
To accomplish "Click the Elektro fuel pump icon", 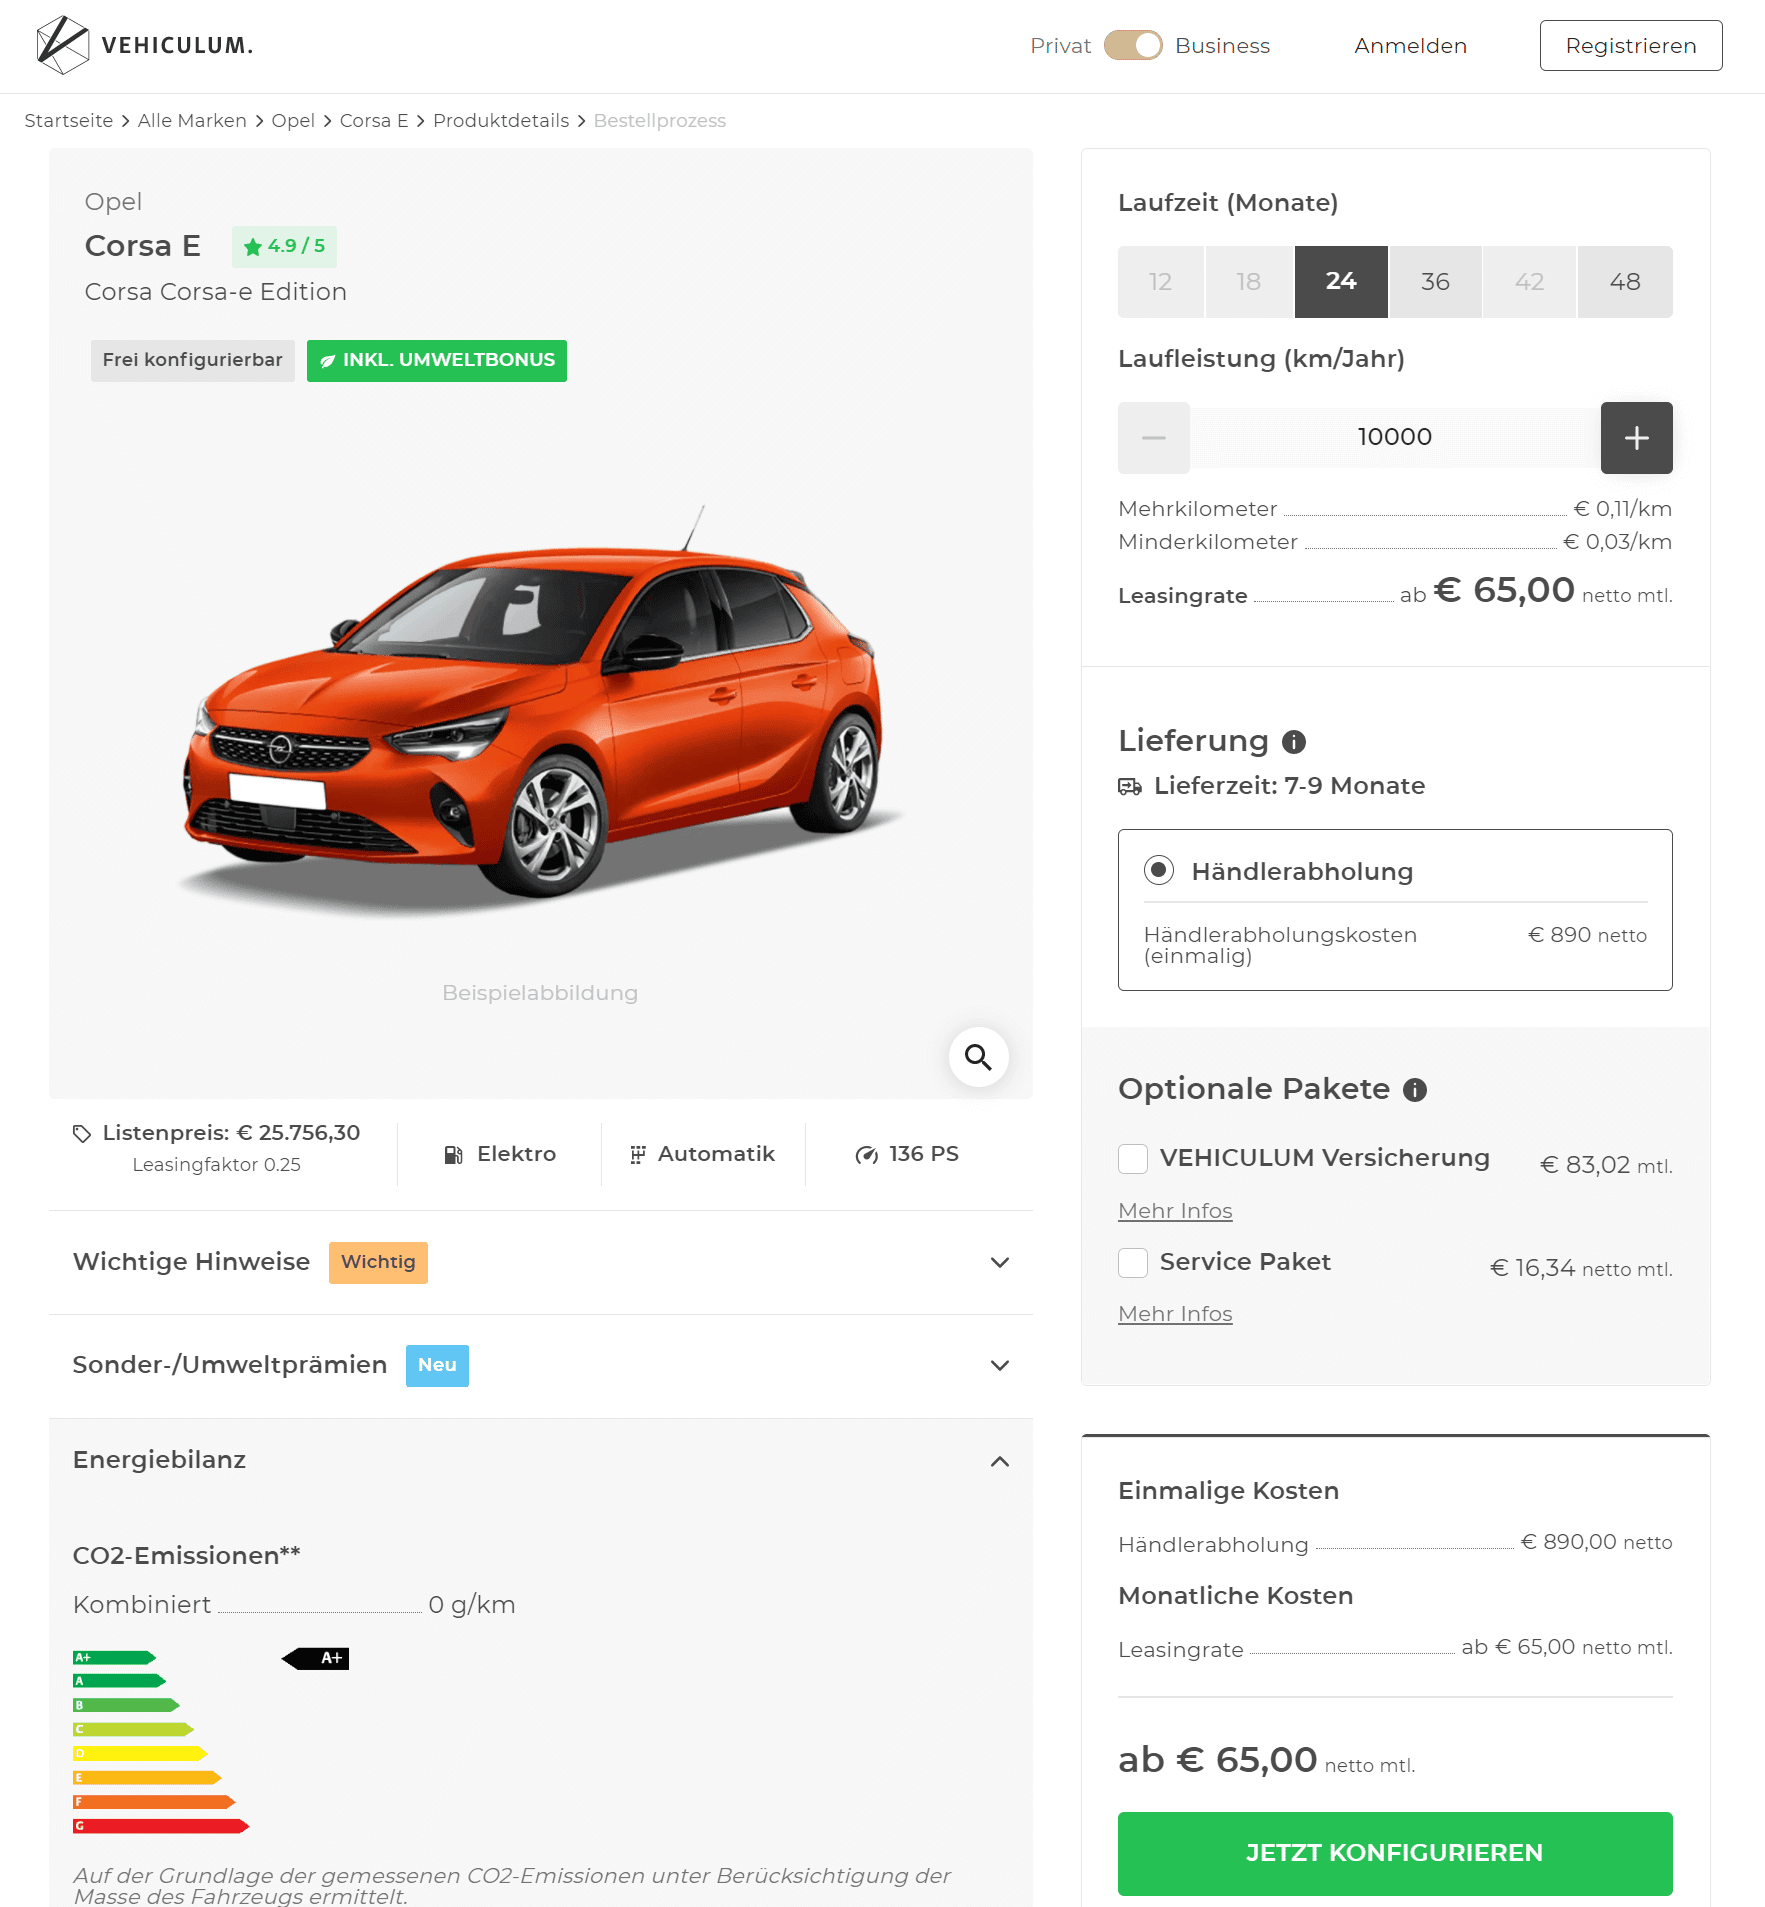I will pos(454,1155).
